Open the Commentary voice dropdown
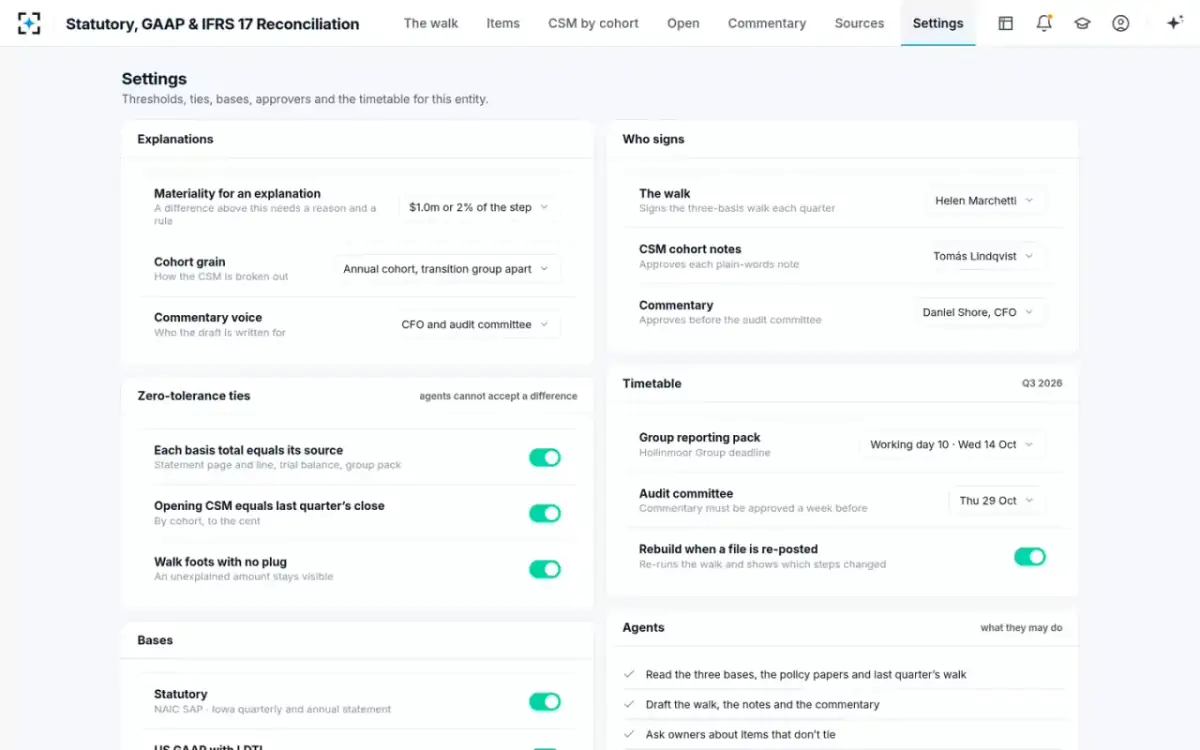Screen dimensions: 1200x750 [x=475, y=325]
